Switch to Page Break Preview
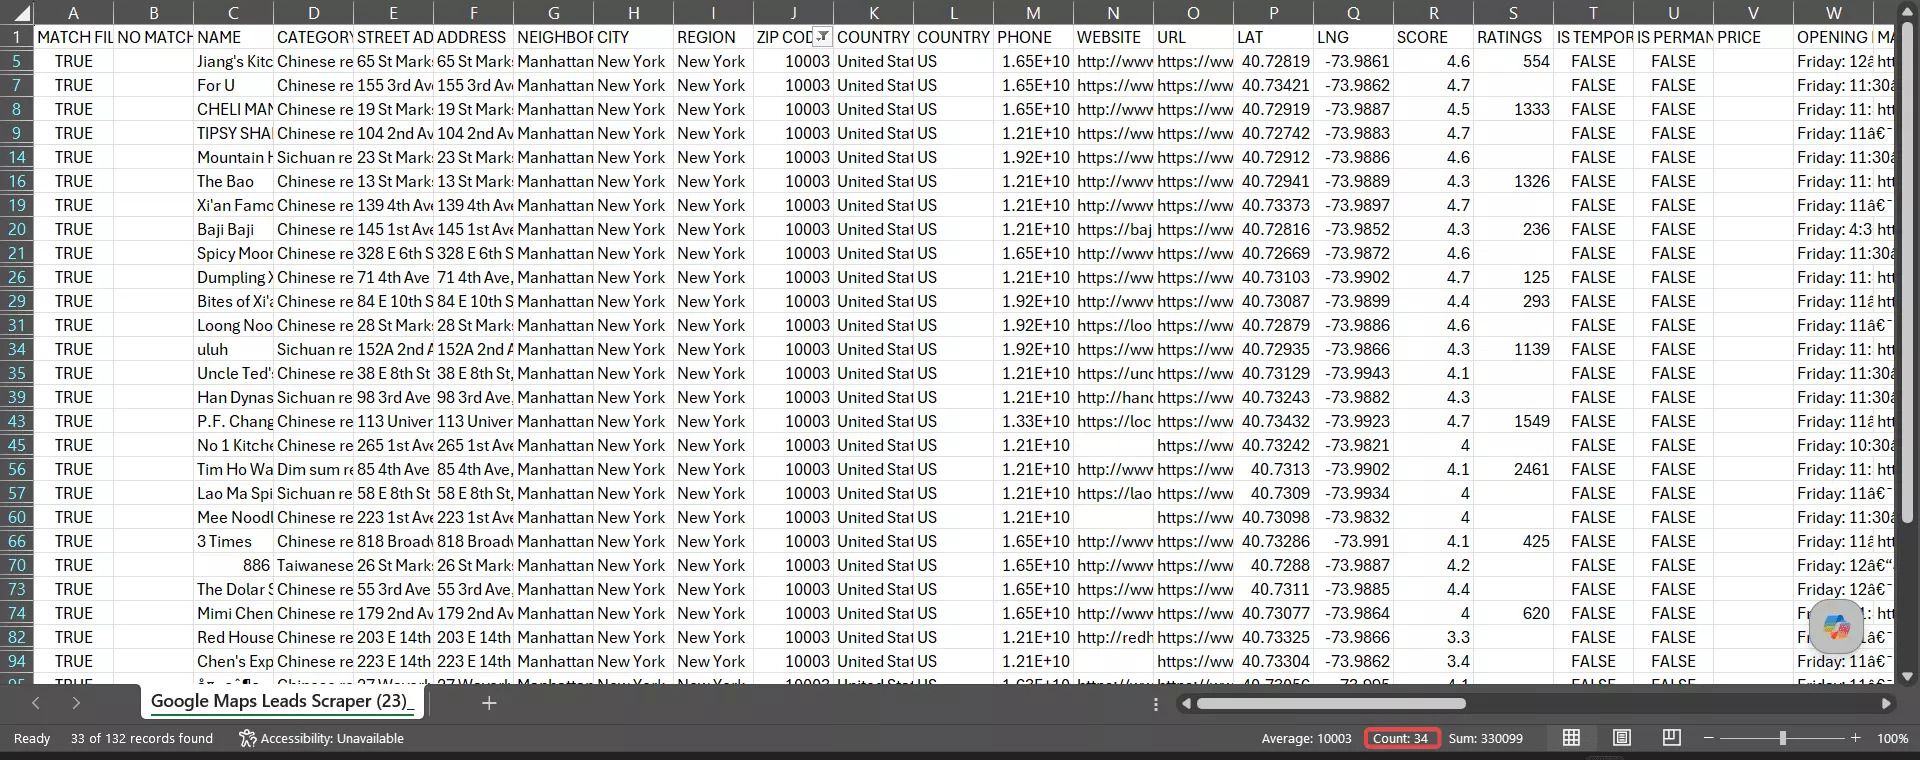 (1671, 738)
